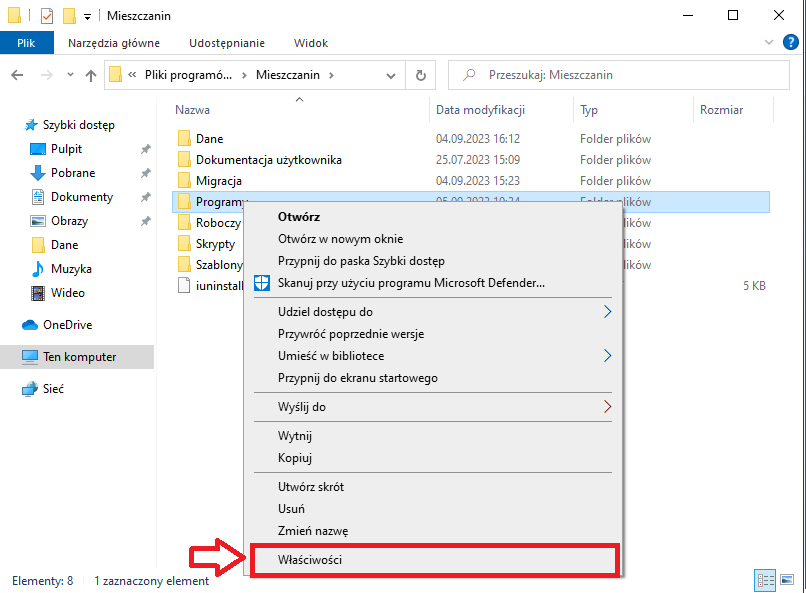
Task: Sort by Data modyfikacji column header
Action: [x=480, y=110]
